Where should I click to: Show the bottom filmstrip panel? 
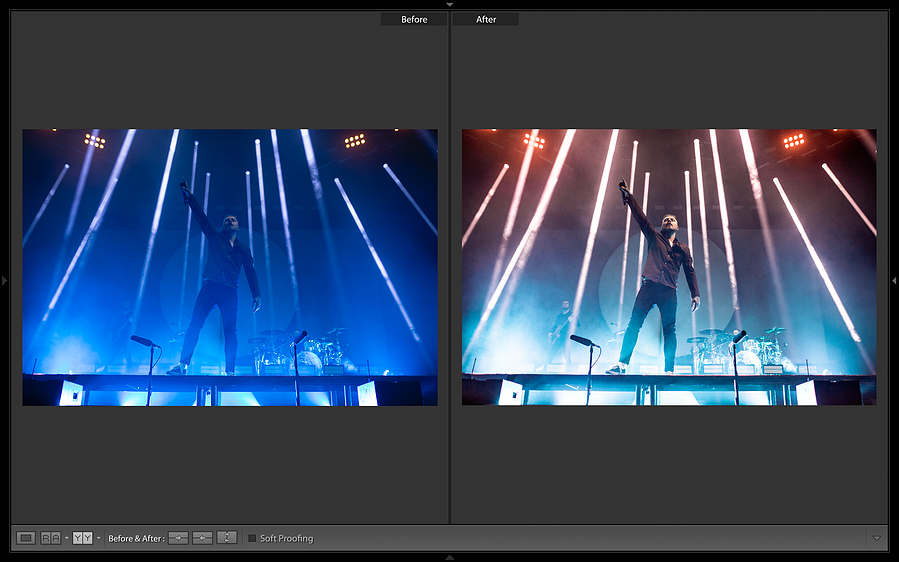tap(450, 557)
